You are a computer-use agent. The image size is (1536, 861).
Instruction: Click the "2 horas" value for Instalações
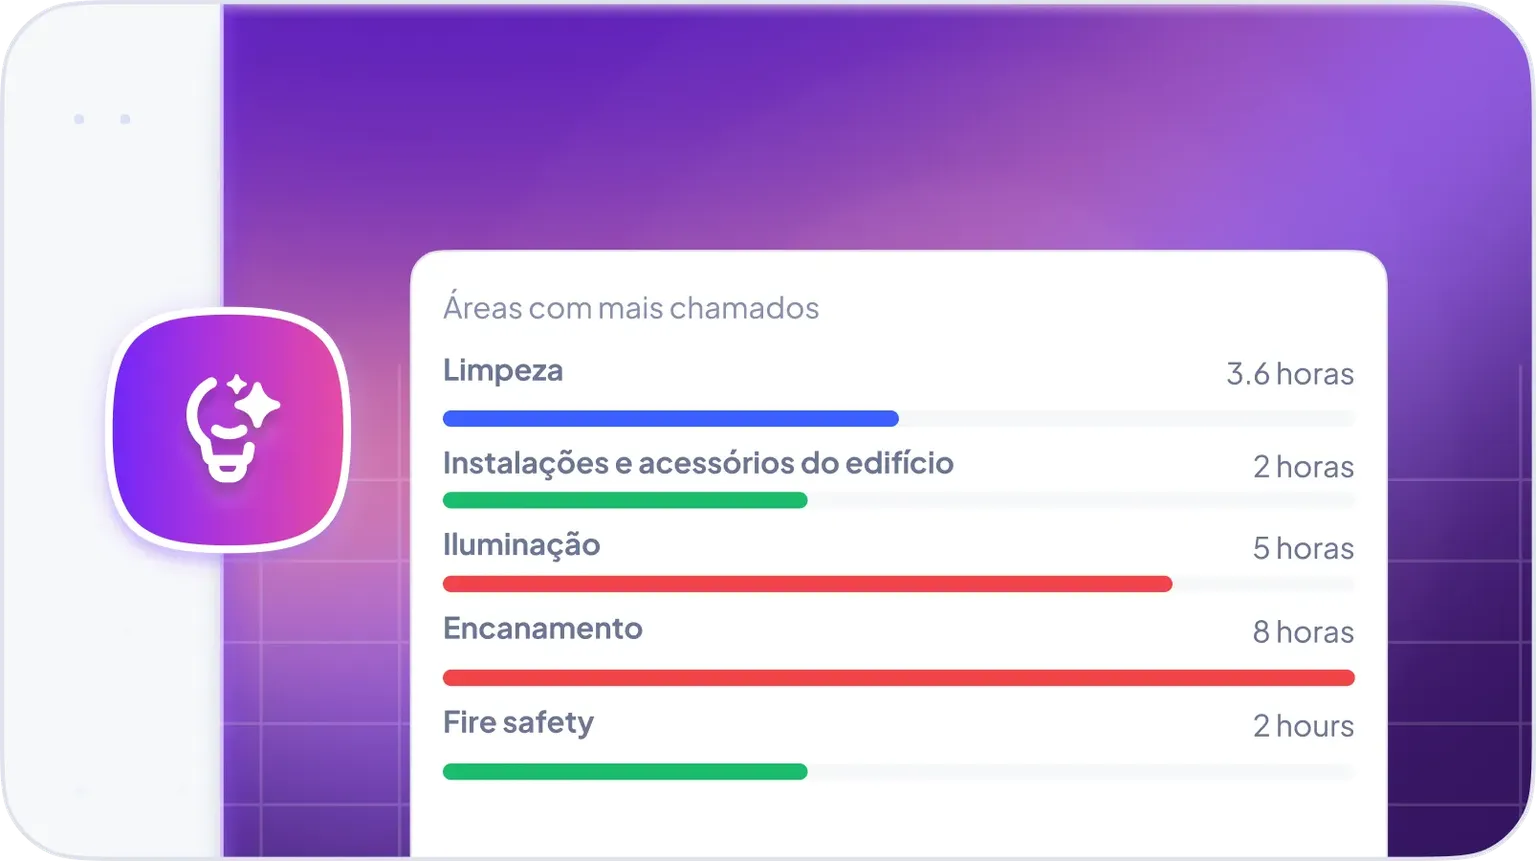pos(1303,467)
